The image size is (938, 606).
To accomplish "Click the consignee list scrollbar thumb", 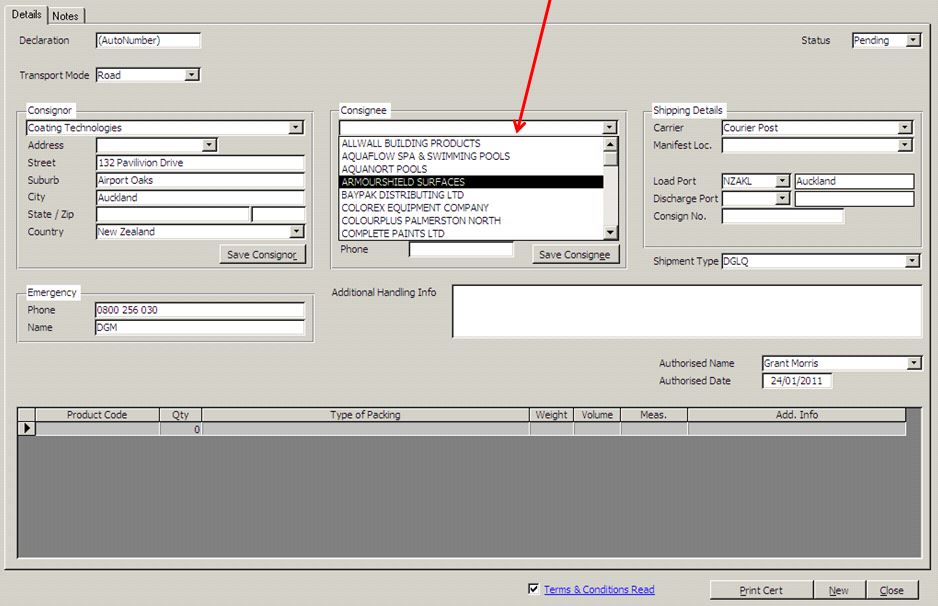I will pyautogui.click(x=610, y=158).
